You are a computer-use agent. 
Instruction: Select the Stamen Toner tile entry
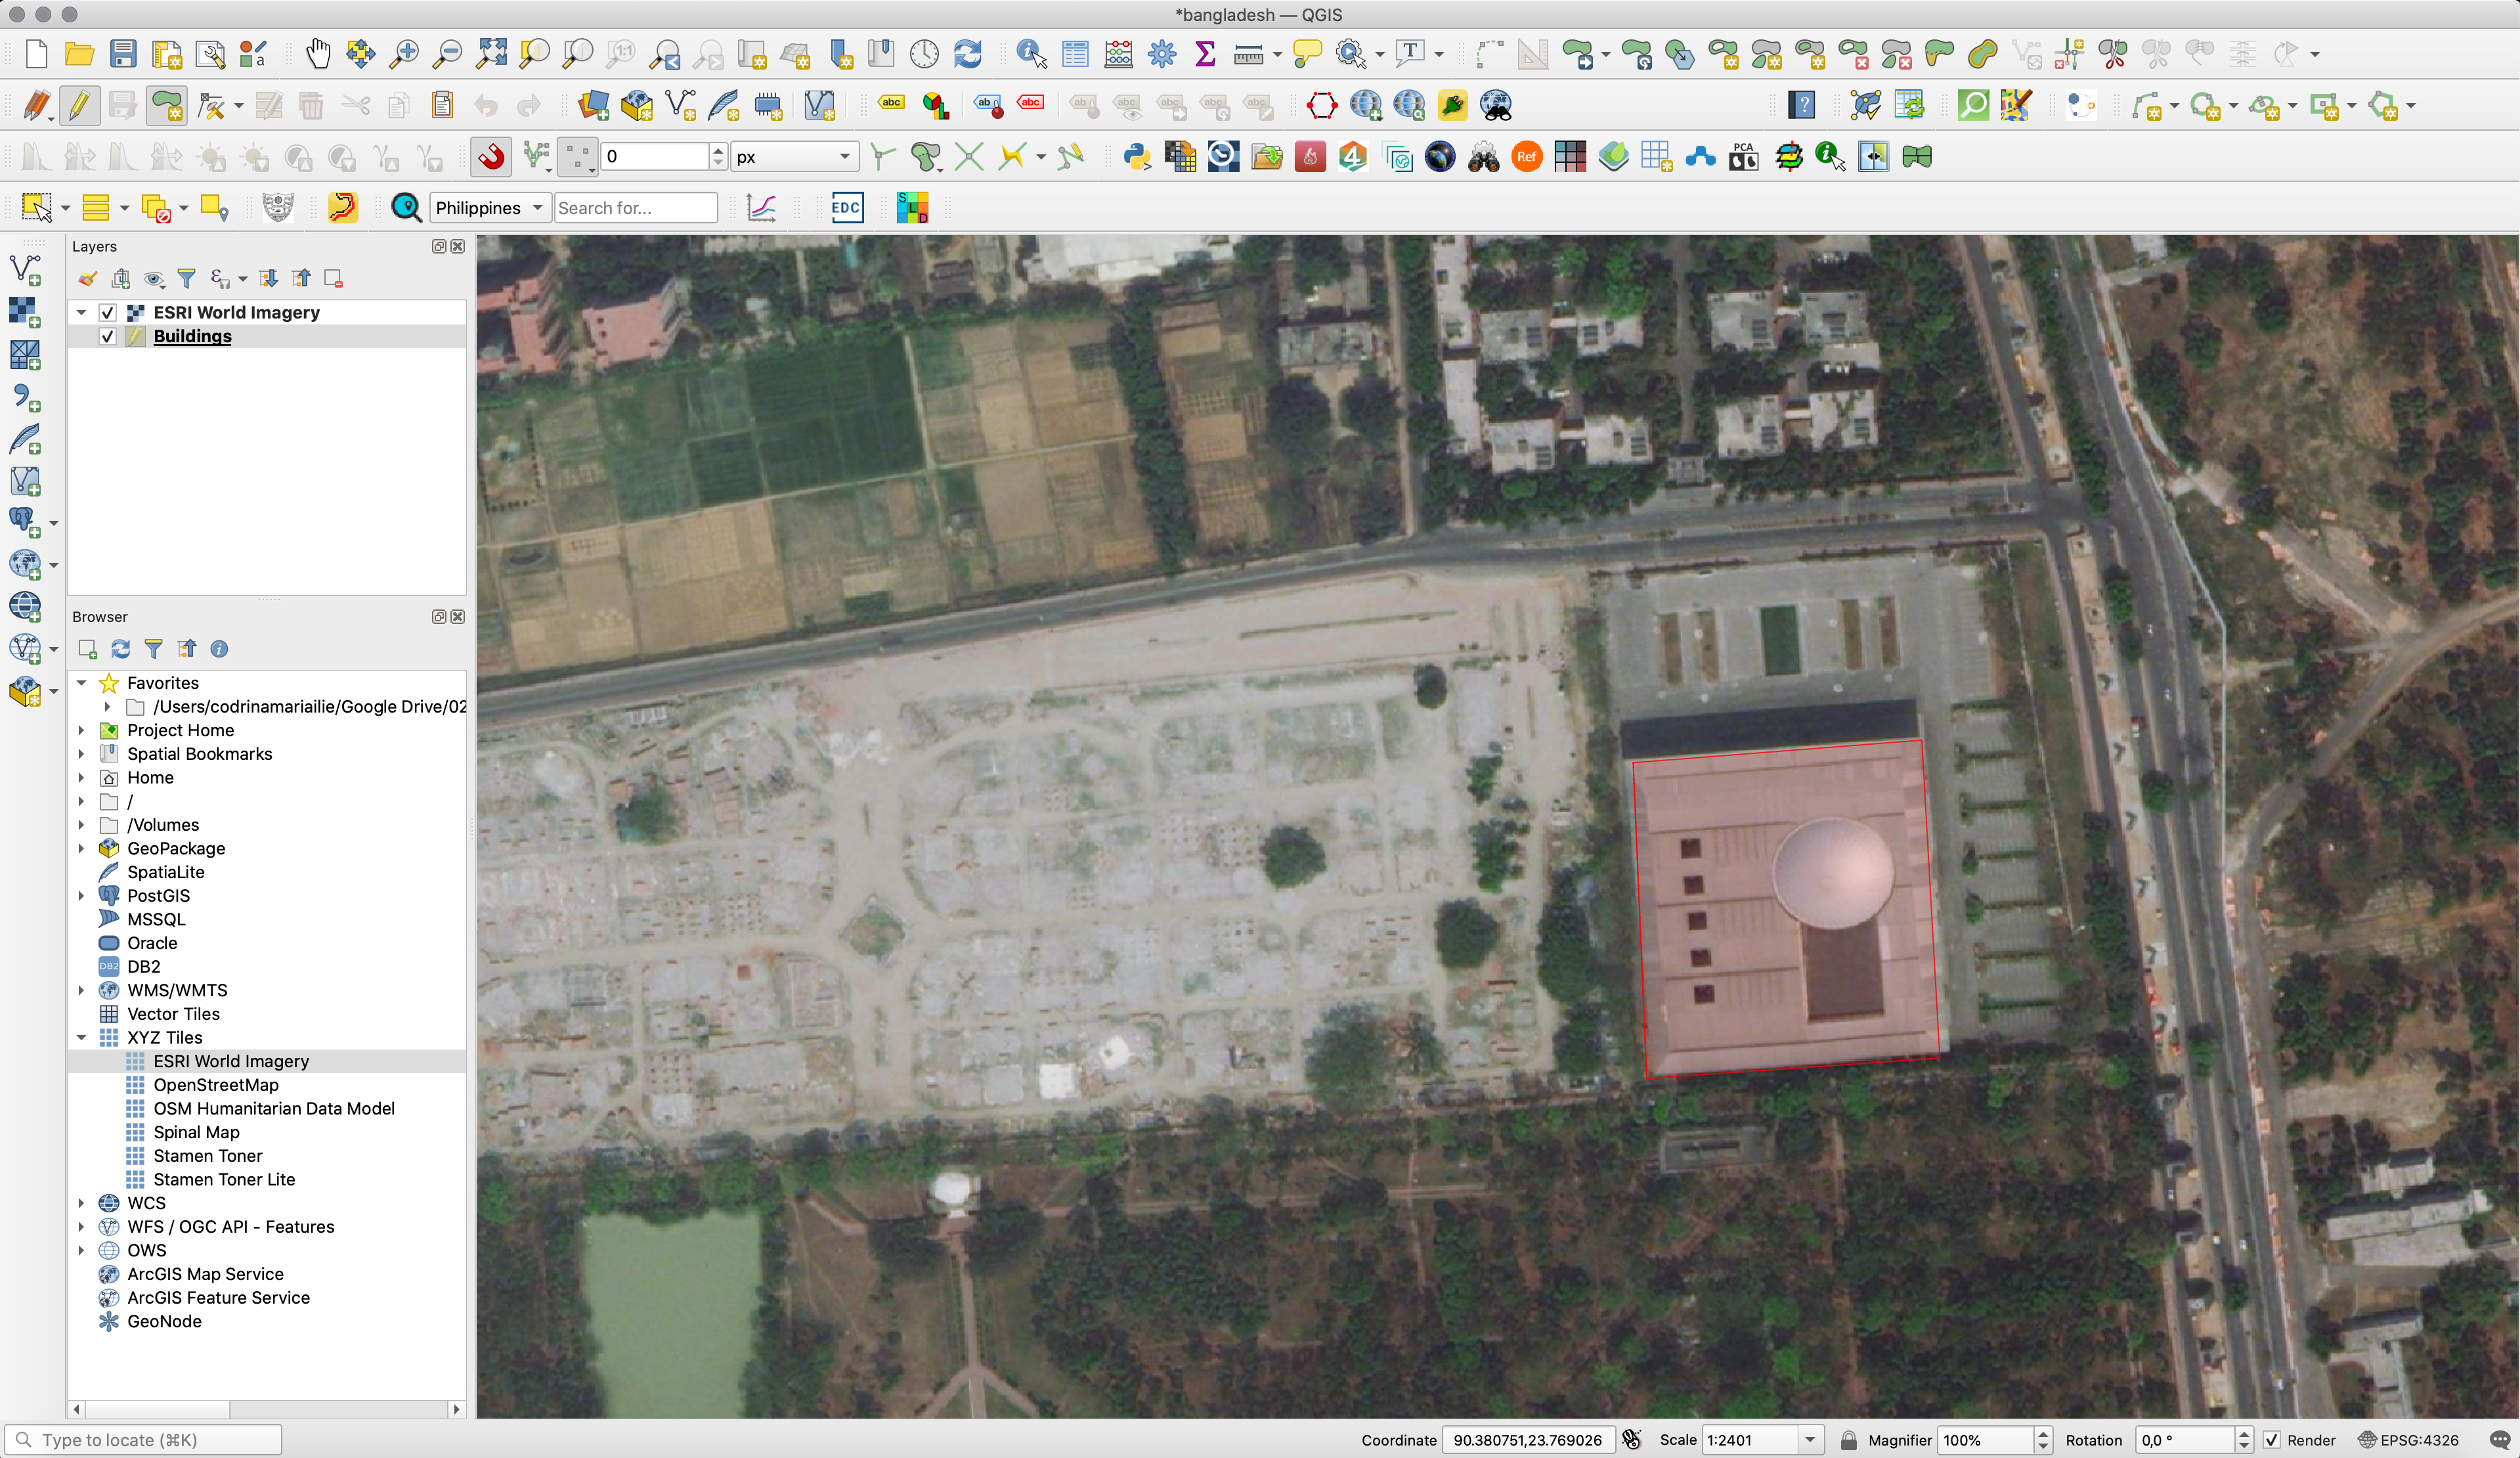(208, 1156)
